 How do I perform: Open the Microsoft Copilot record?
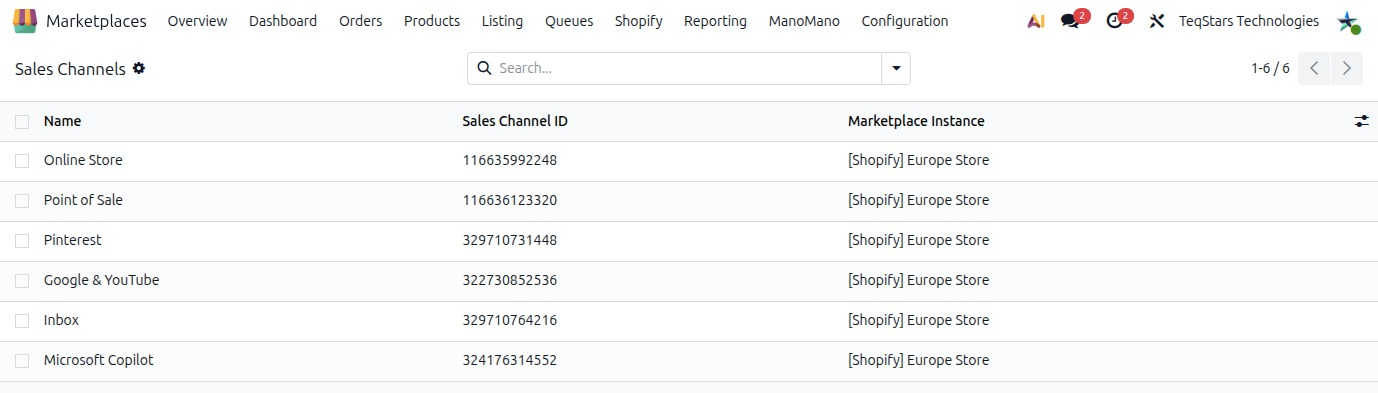pos(98,360)
